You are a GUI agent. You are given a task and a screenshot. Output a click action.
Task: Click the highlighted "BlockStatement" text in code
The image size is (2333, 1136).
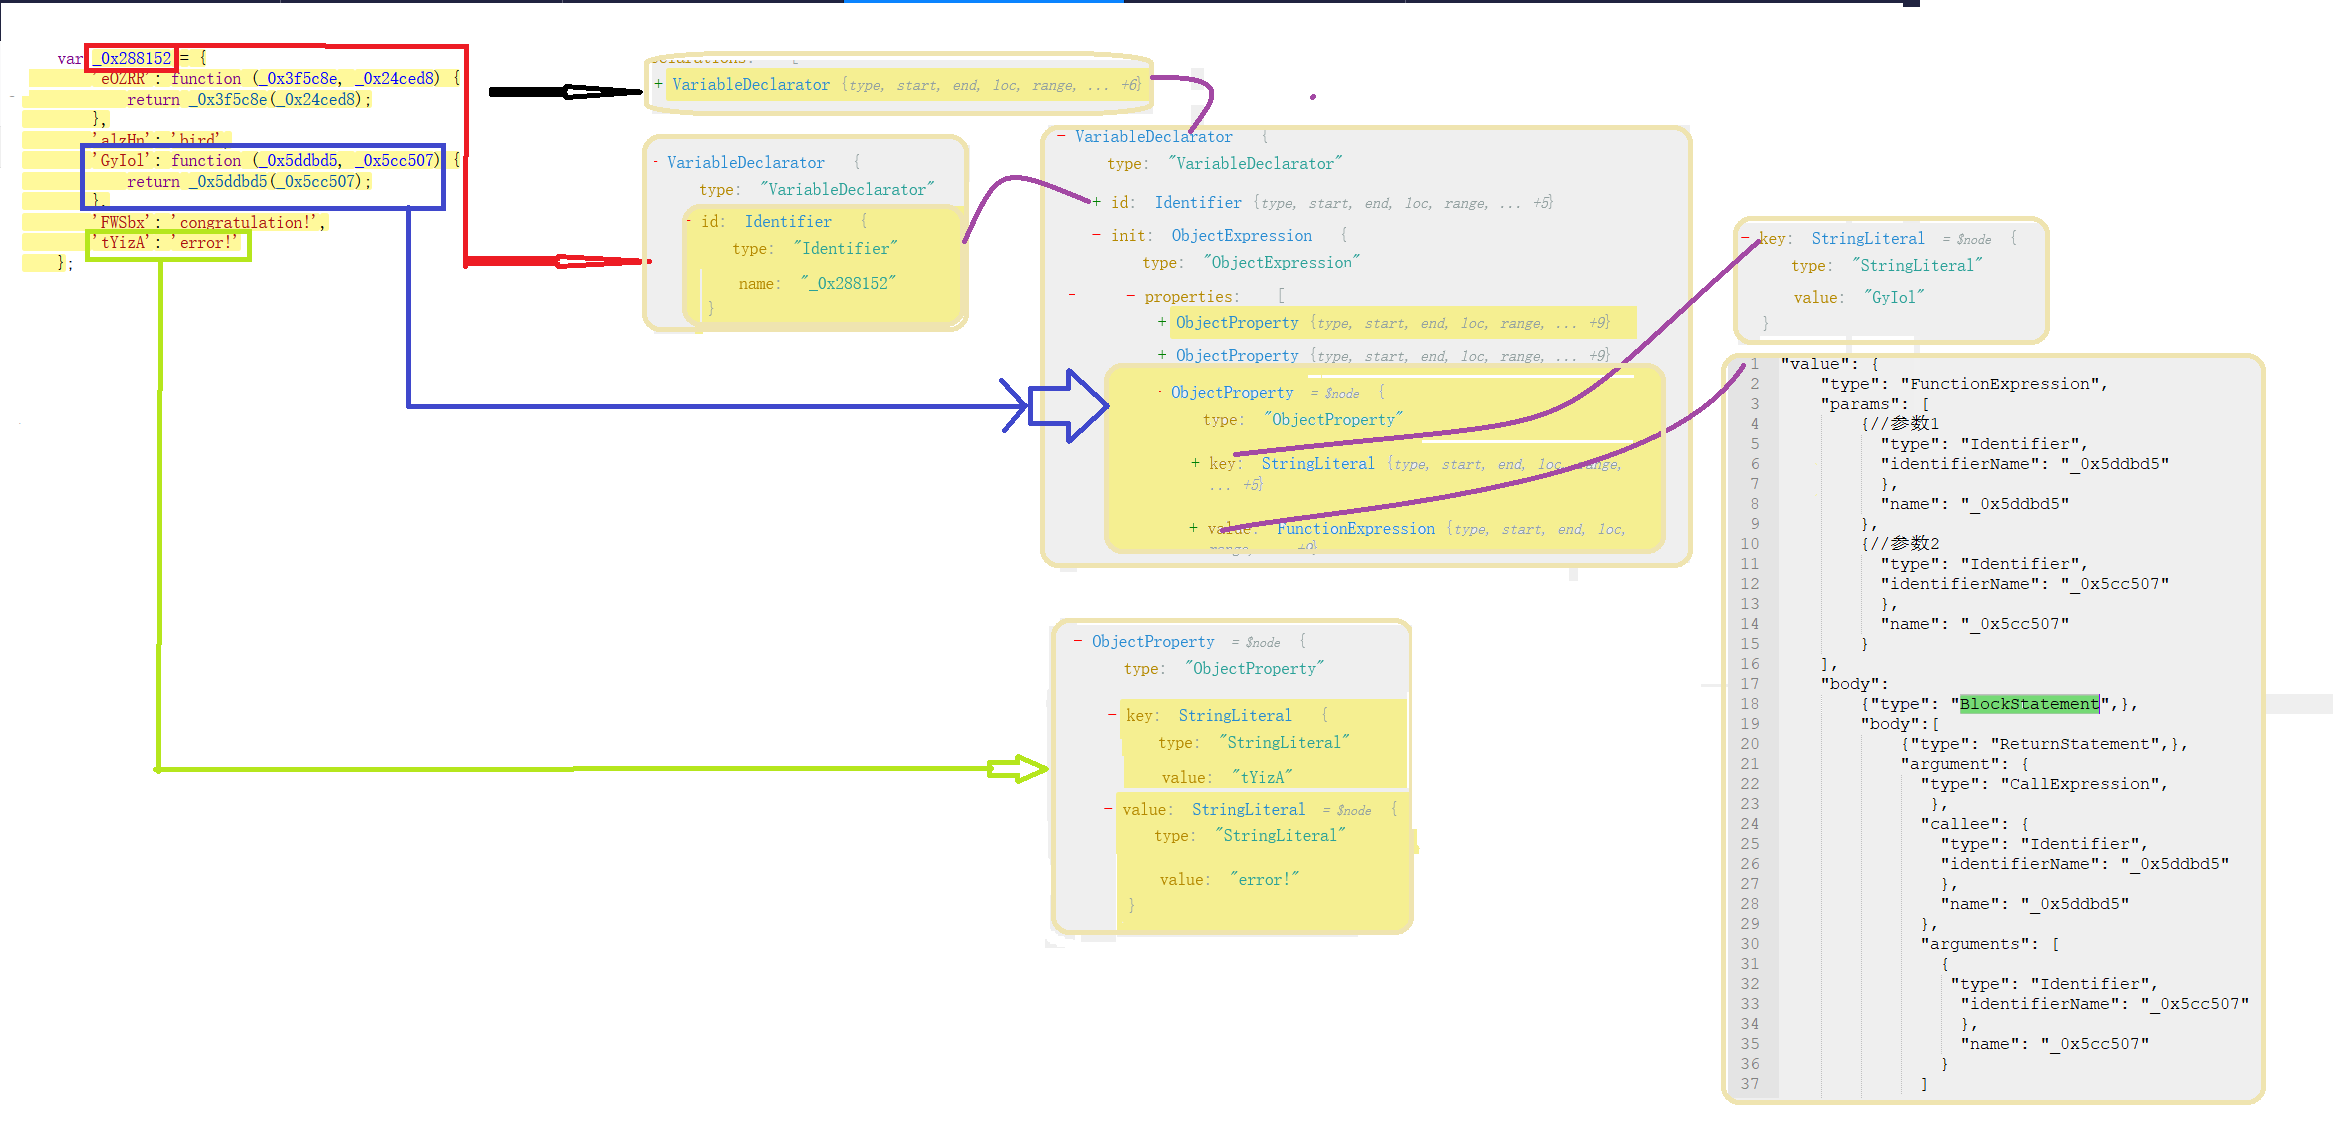coord(2027,703)
